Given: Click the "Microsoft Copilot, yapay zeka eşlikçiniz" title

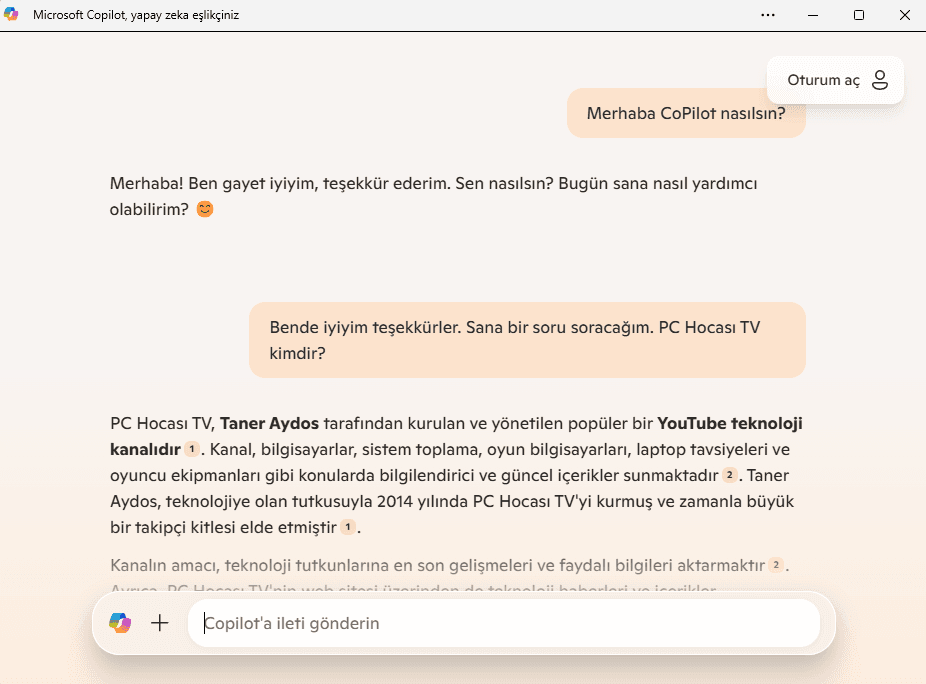Looking at the screenshot, I should 136,15.
